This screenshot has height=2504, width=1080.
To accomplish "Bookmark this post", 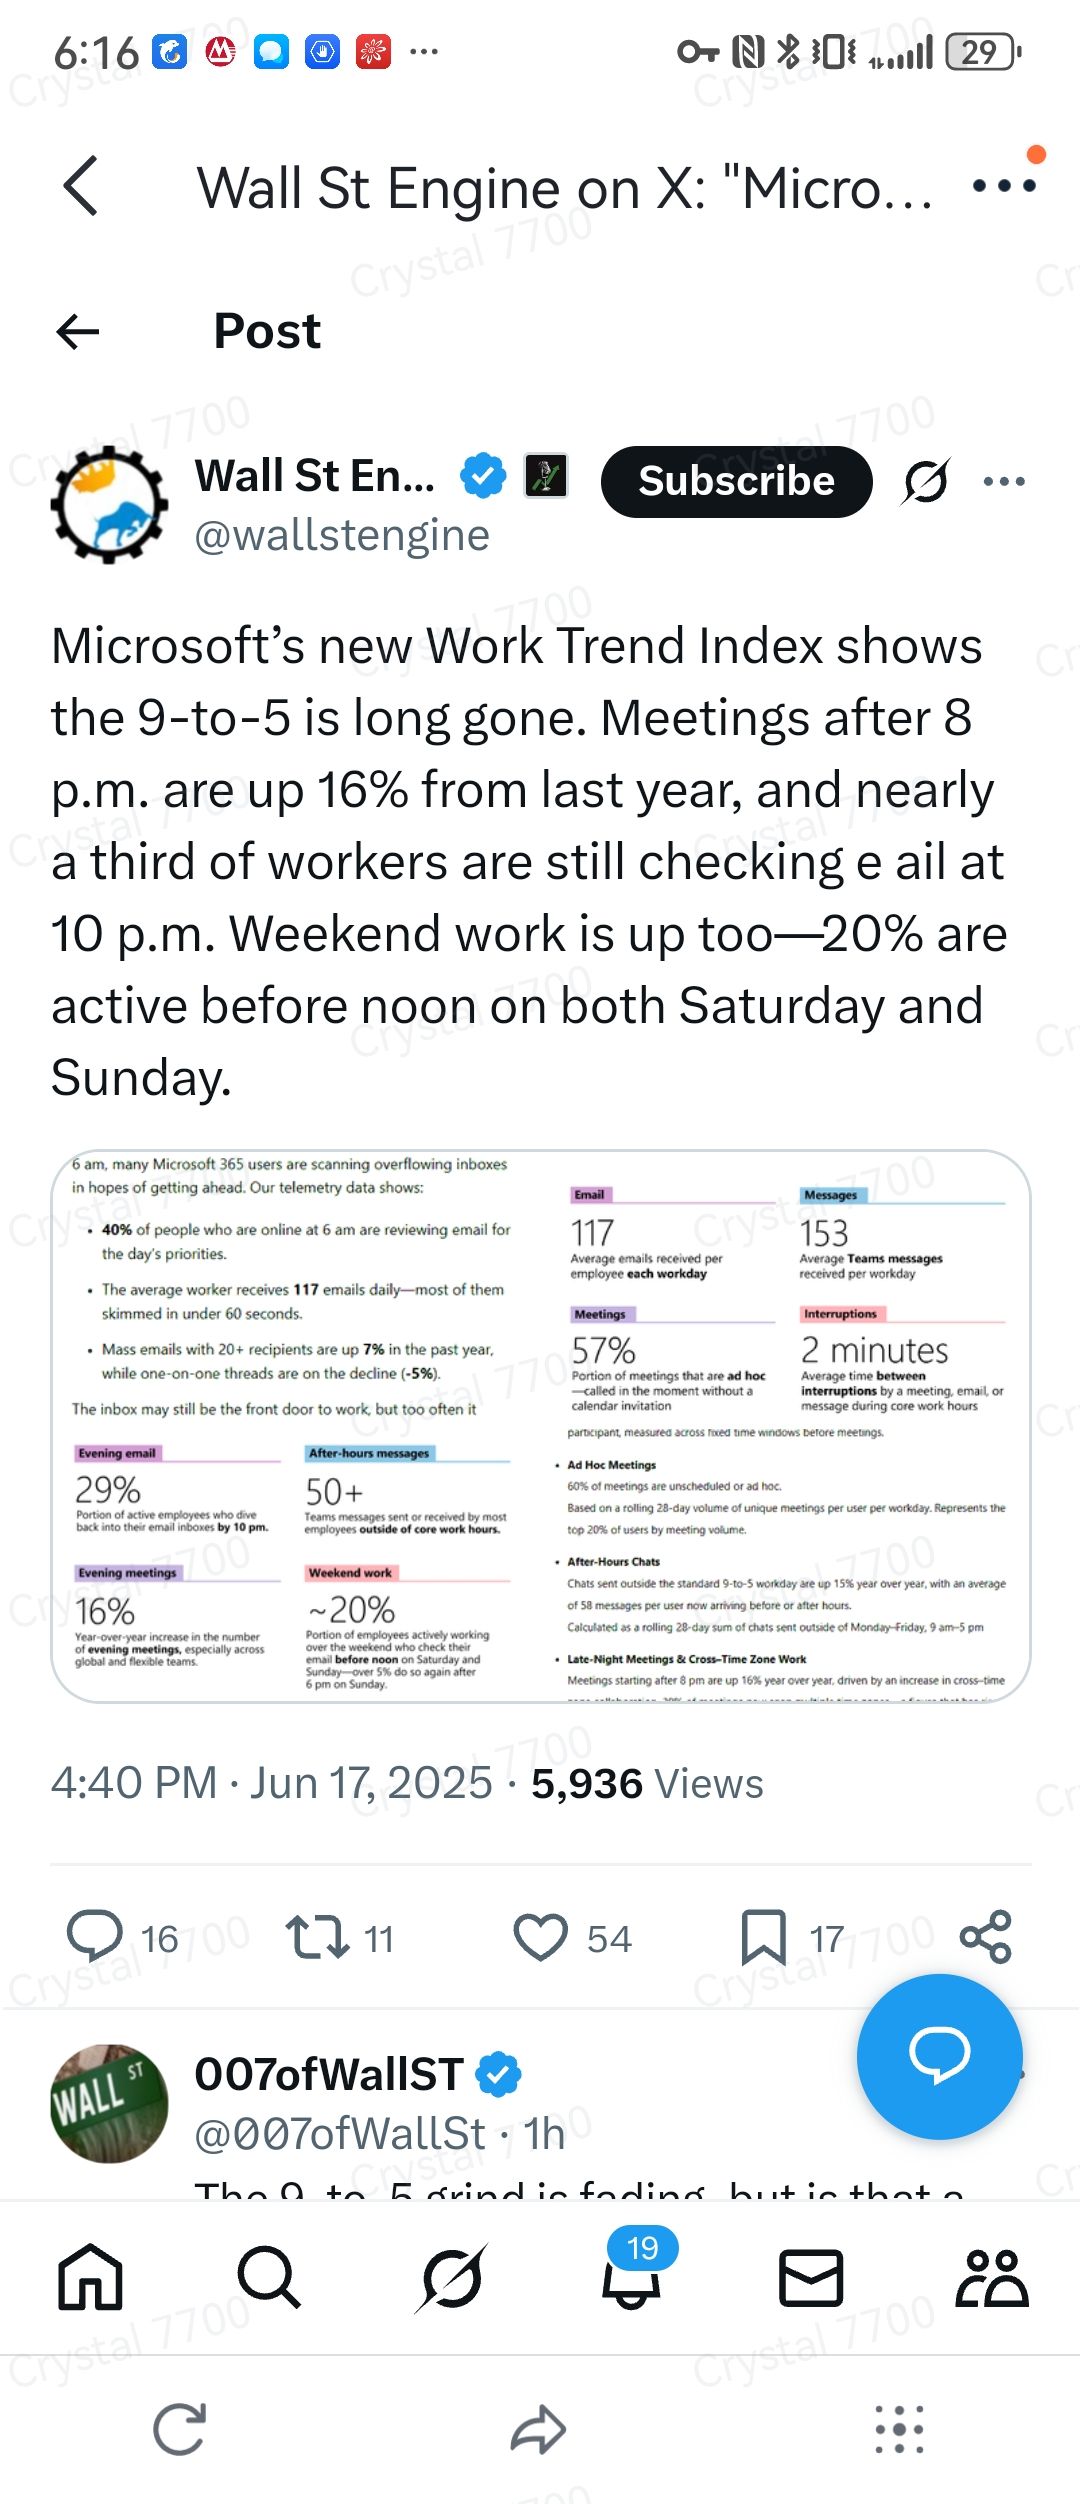I will tap(763, 1937).
